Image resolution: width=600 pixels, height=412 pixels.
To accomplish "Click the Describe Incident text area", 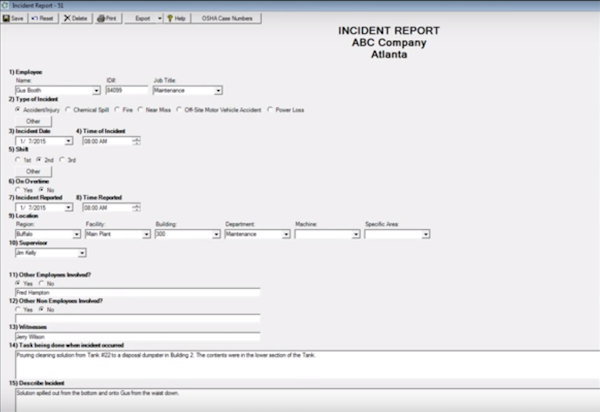I will (x=308, y=400).
